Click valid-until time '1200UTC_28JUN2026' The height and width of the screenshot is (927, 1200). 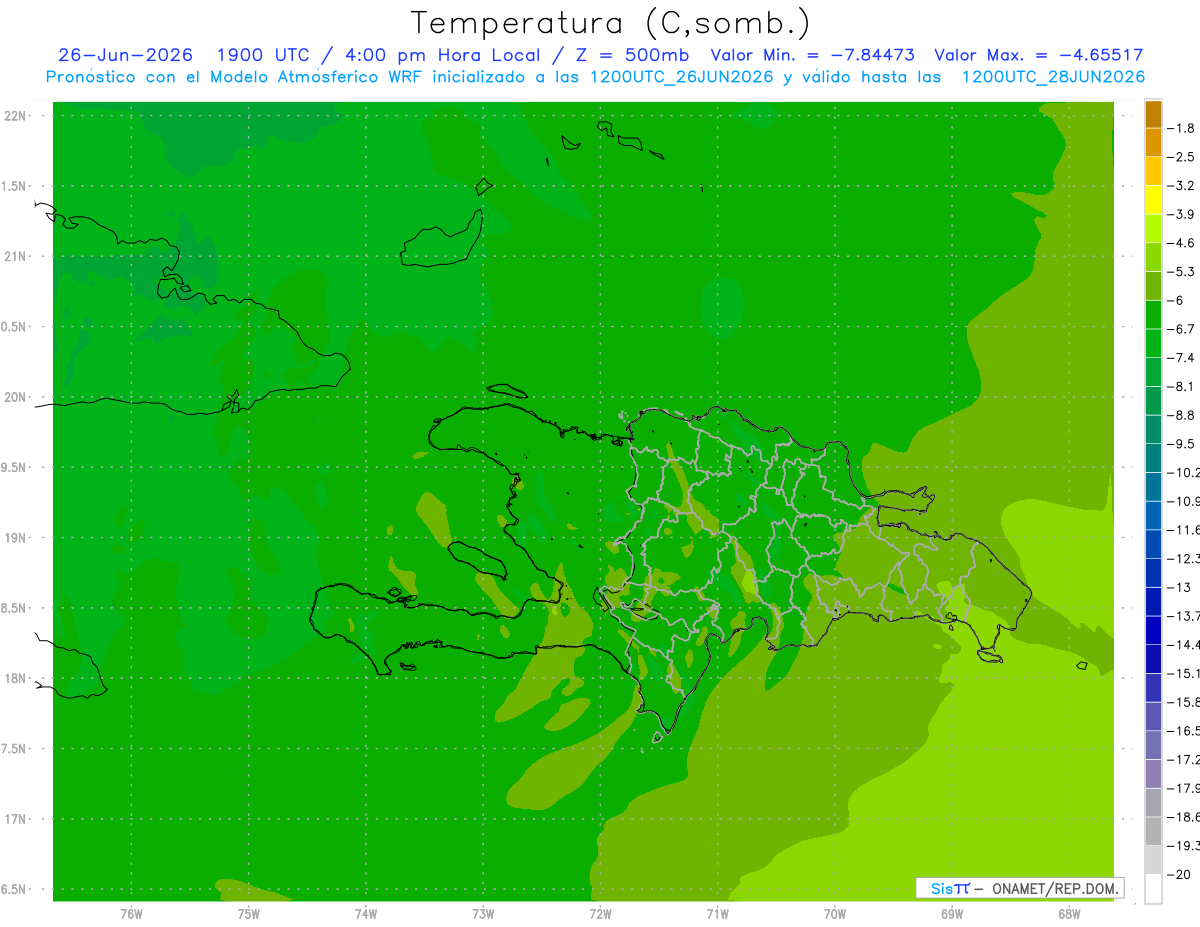1053,77
